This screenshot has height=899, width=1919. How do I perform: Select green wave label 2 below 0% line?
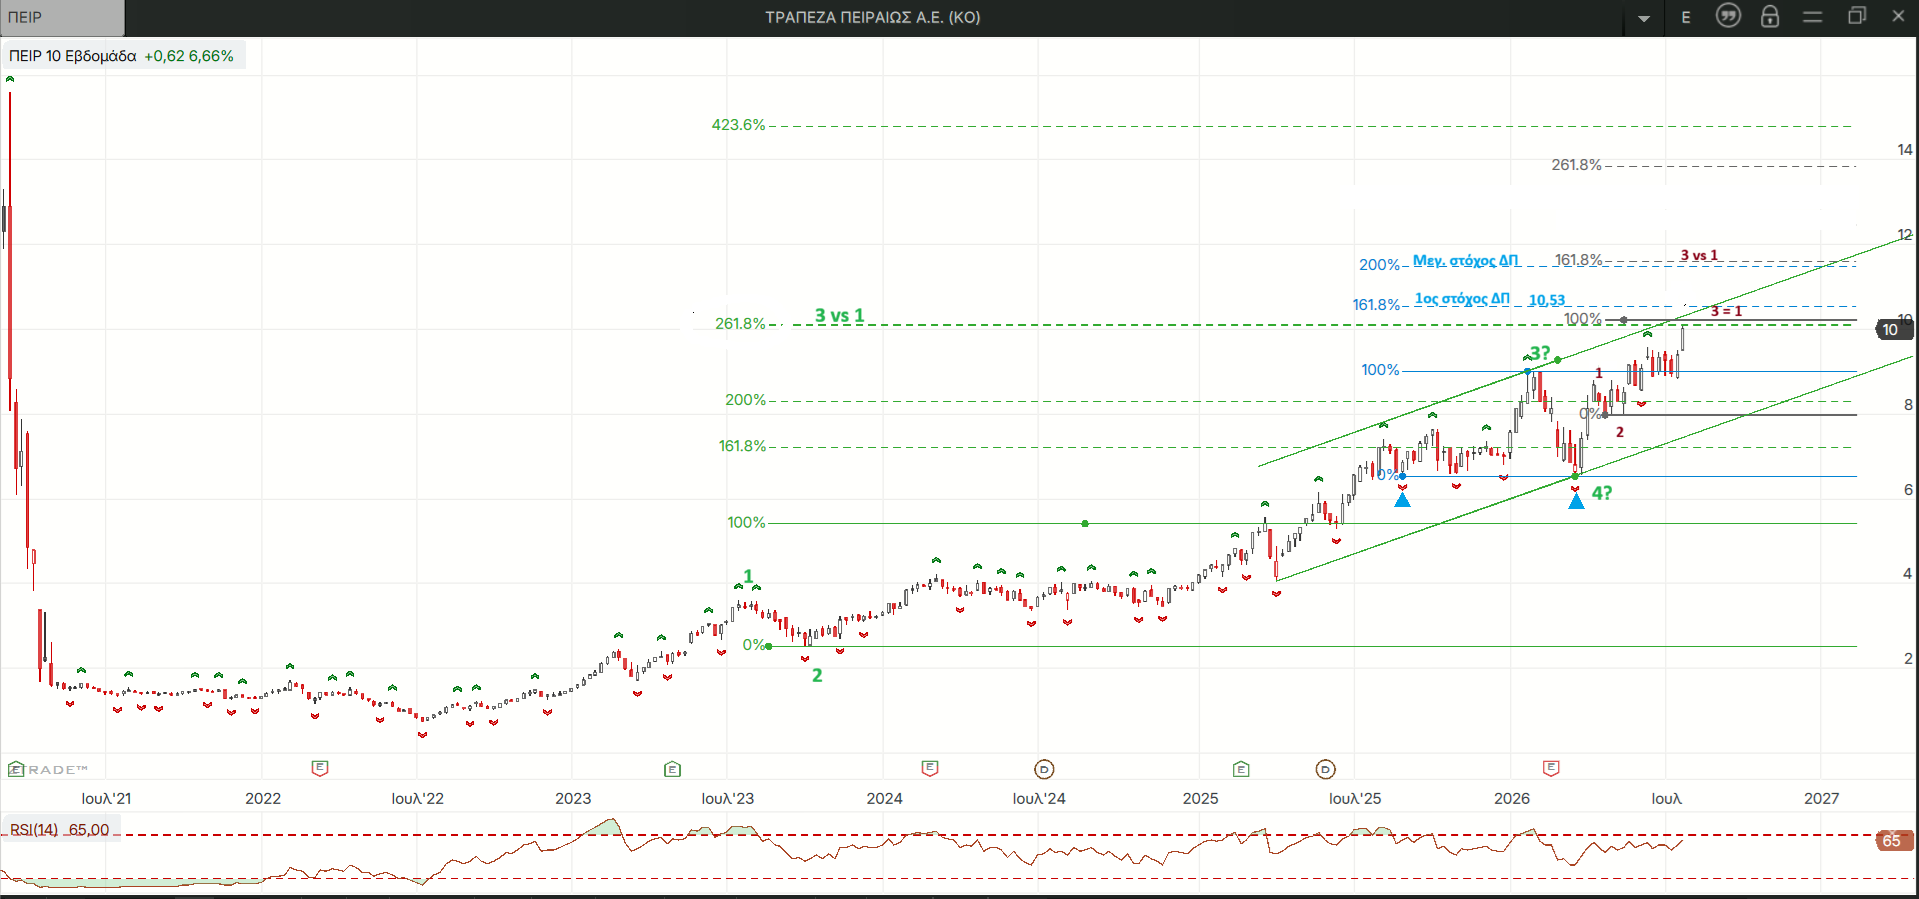[x=817, y=676]
